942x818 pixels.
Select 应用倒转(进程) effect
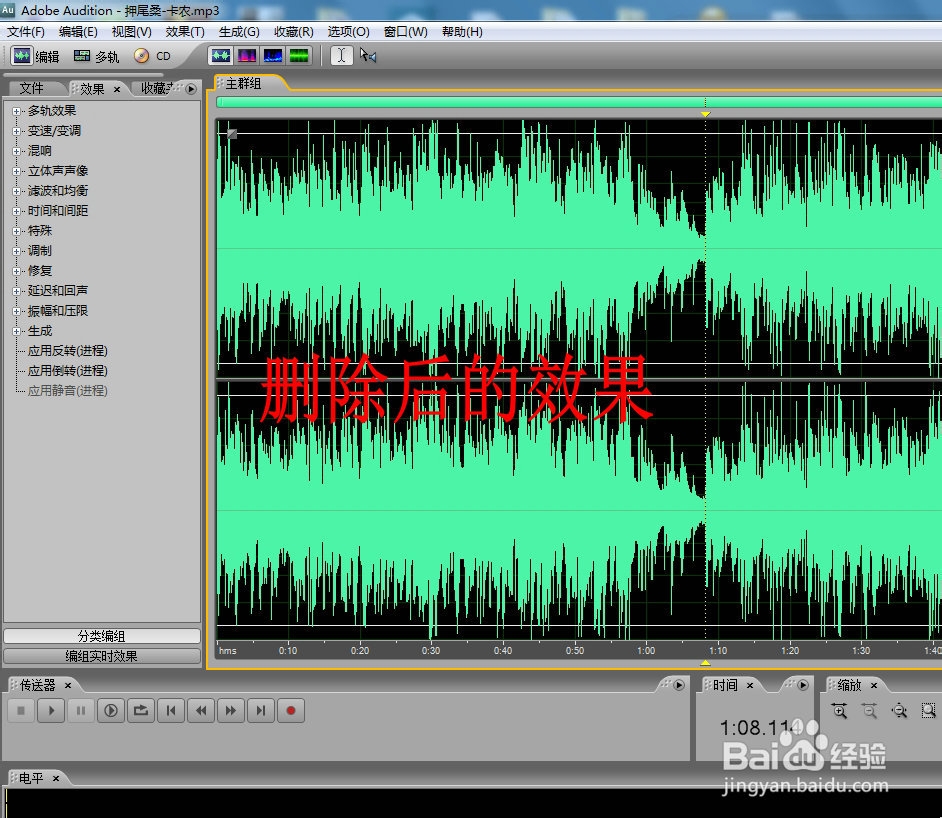point(67,371)
